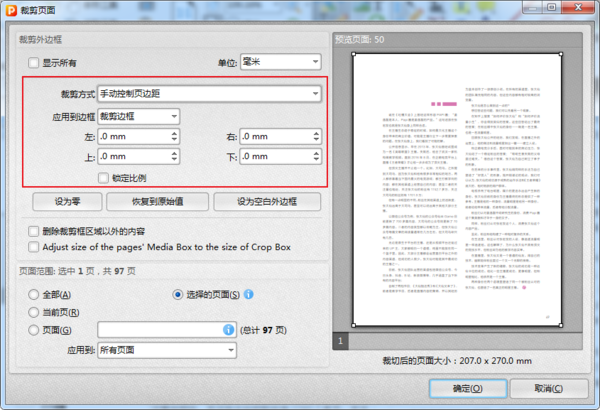Increase the 左 margin with up arrow
The width and height of the screenshot is (600, 410).
coord(174,133)
